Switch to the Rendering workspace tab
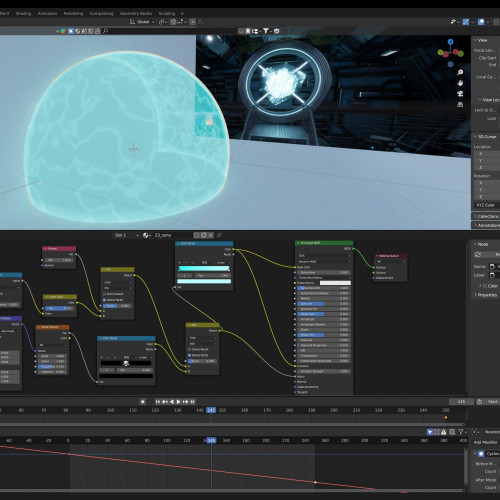 click(x=73, y=14)
